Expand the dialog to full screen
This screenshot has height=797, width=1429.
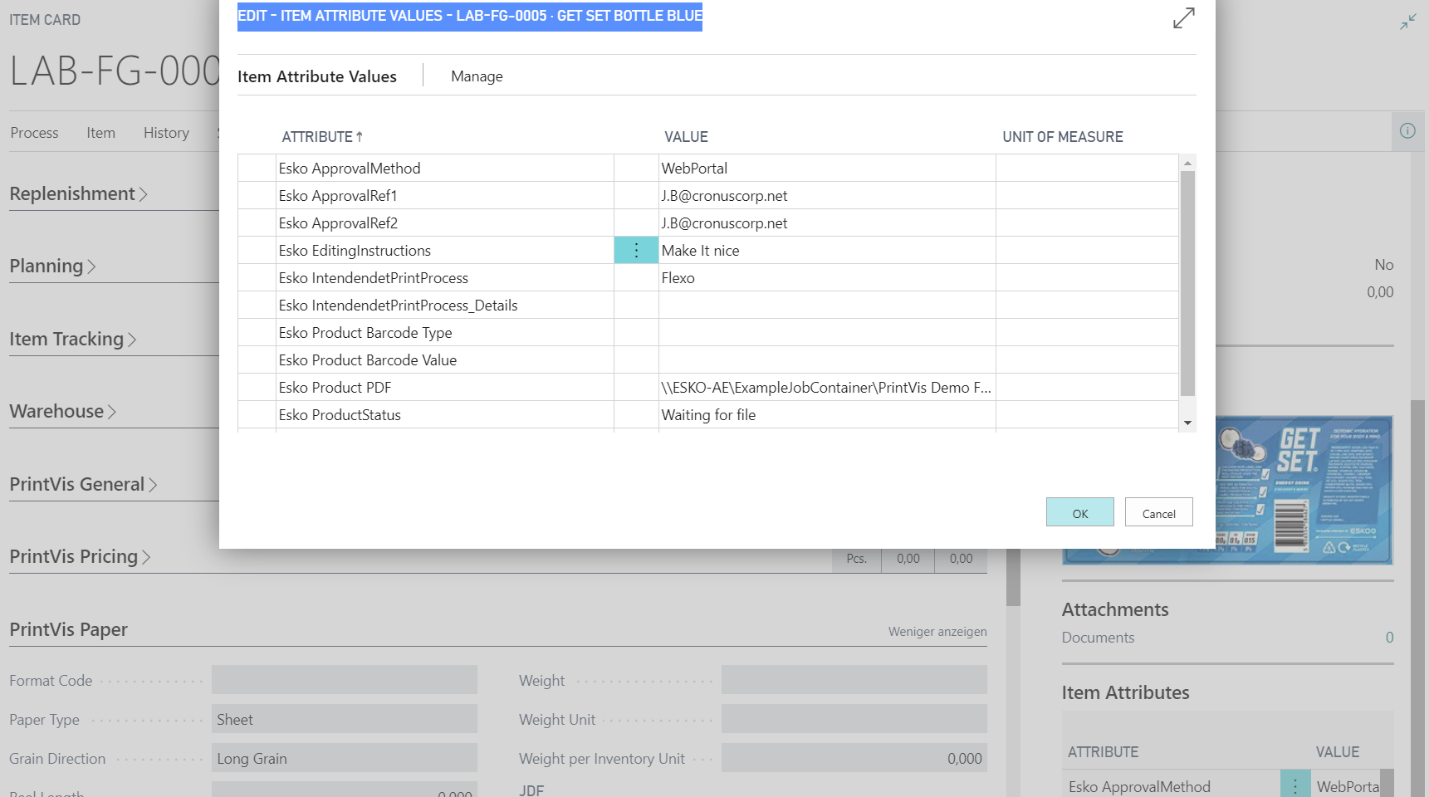coord(1183,18)
